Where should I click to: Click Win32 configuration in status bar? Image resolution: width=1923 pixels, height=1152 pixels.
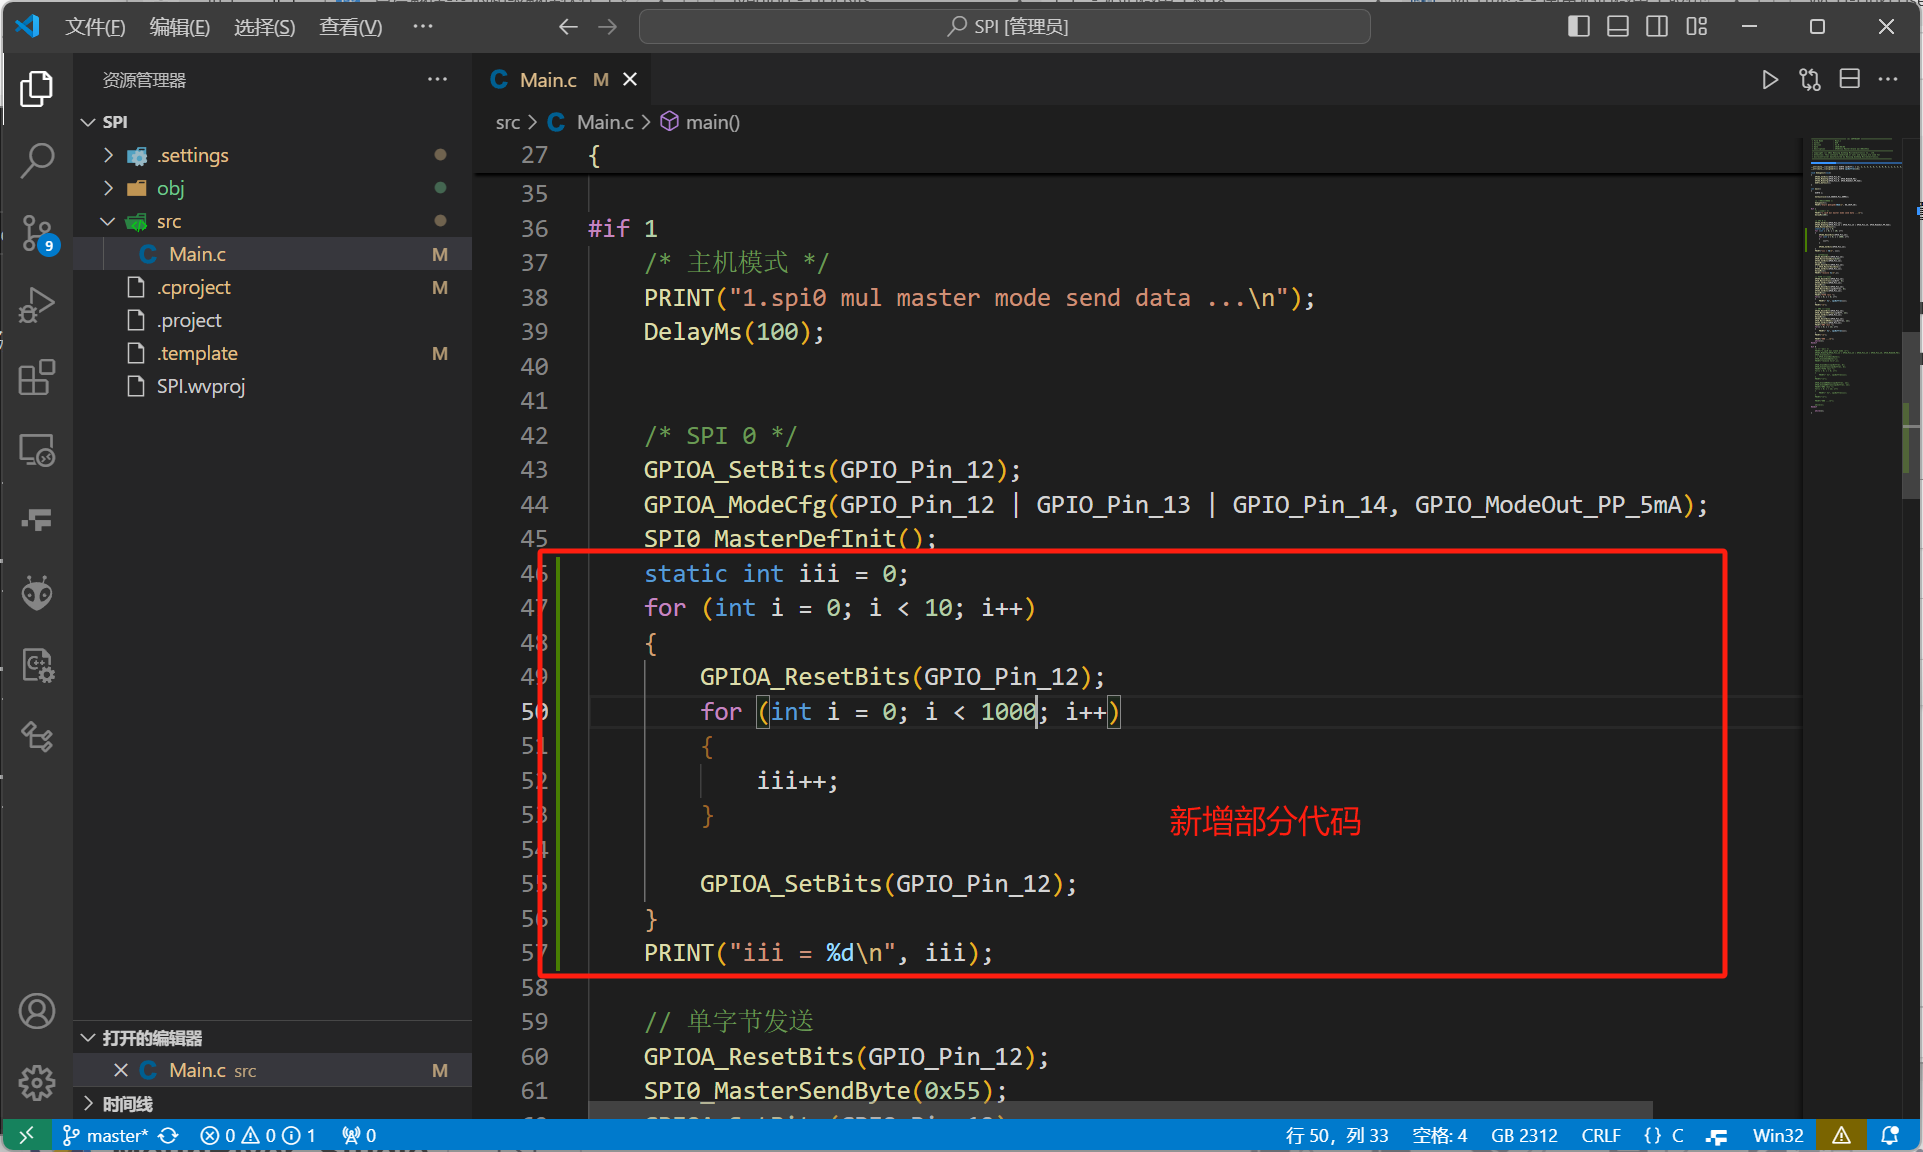pos(1777,1135)
